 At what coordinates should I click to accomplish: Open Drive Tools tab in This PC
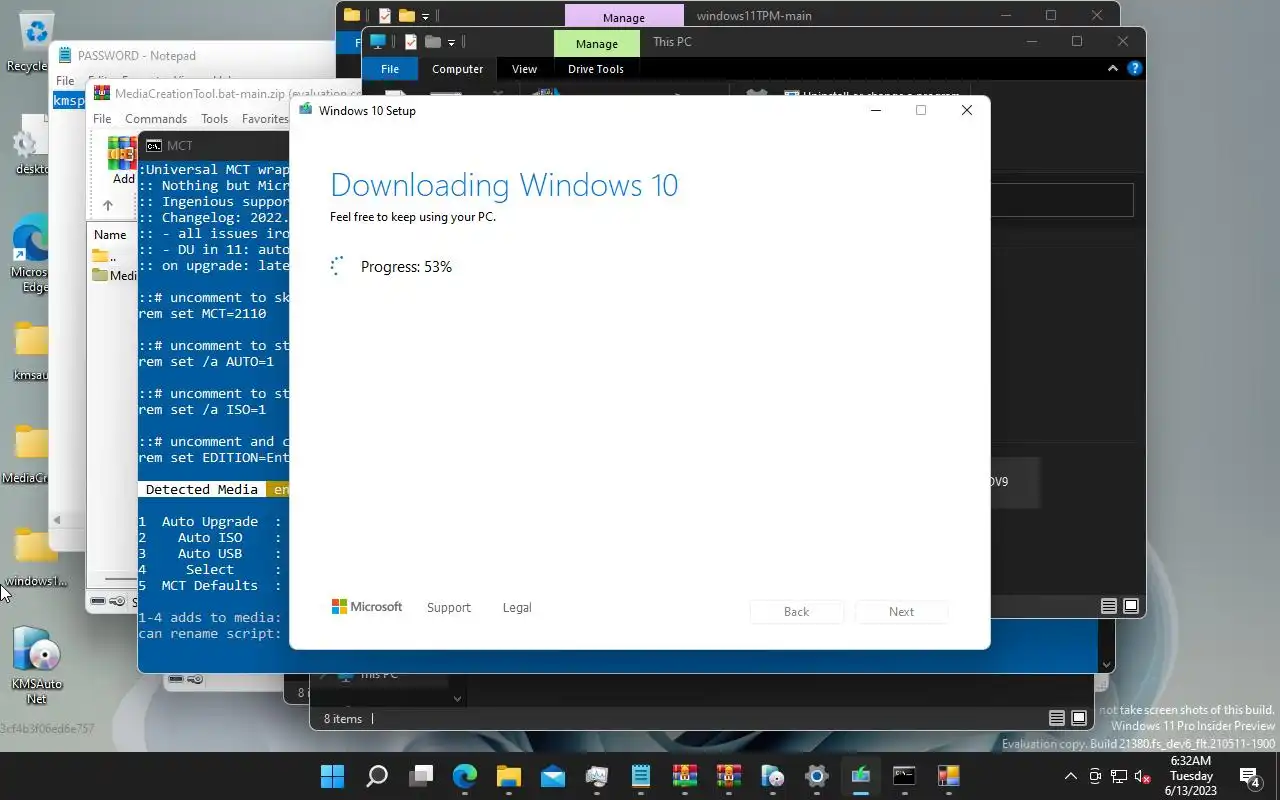pyautogui.click(x=596, y=69)
